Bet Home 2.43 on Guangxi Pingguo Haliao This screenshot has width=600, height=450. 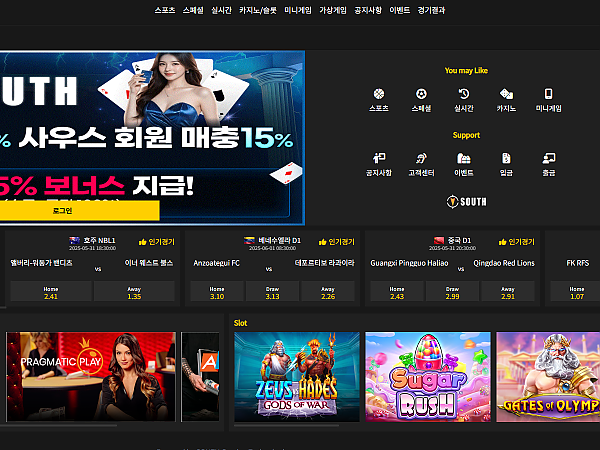click(397, 292)
